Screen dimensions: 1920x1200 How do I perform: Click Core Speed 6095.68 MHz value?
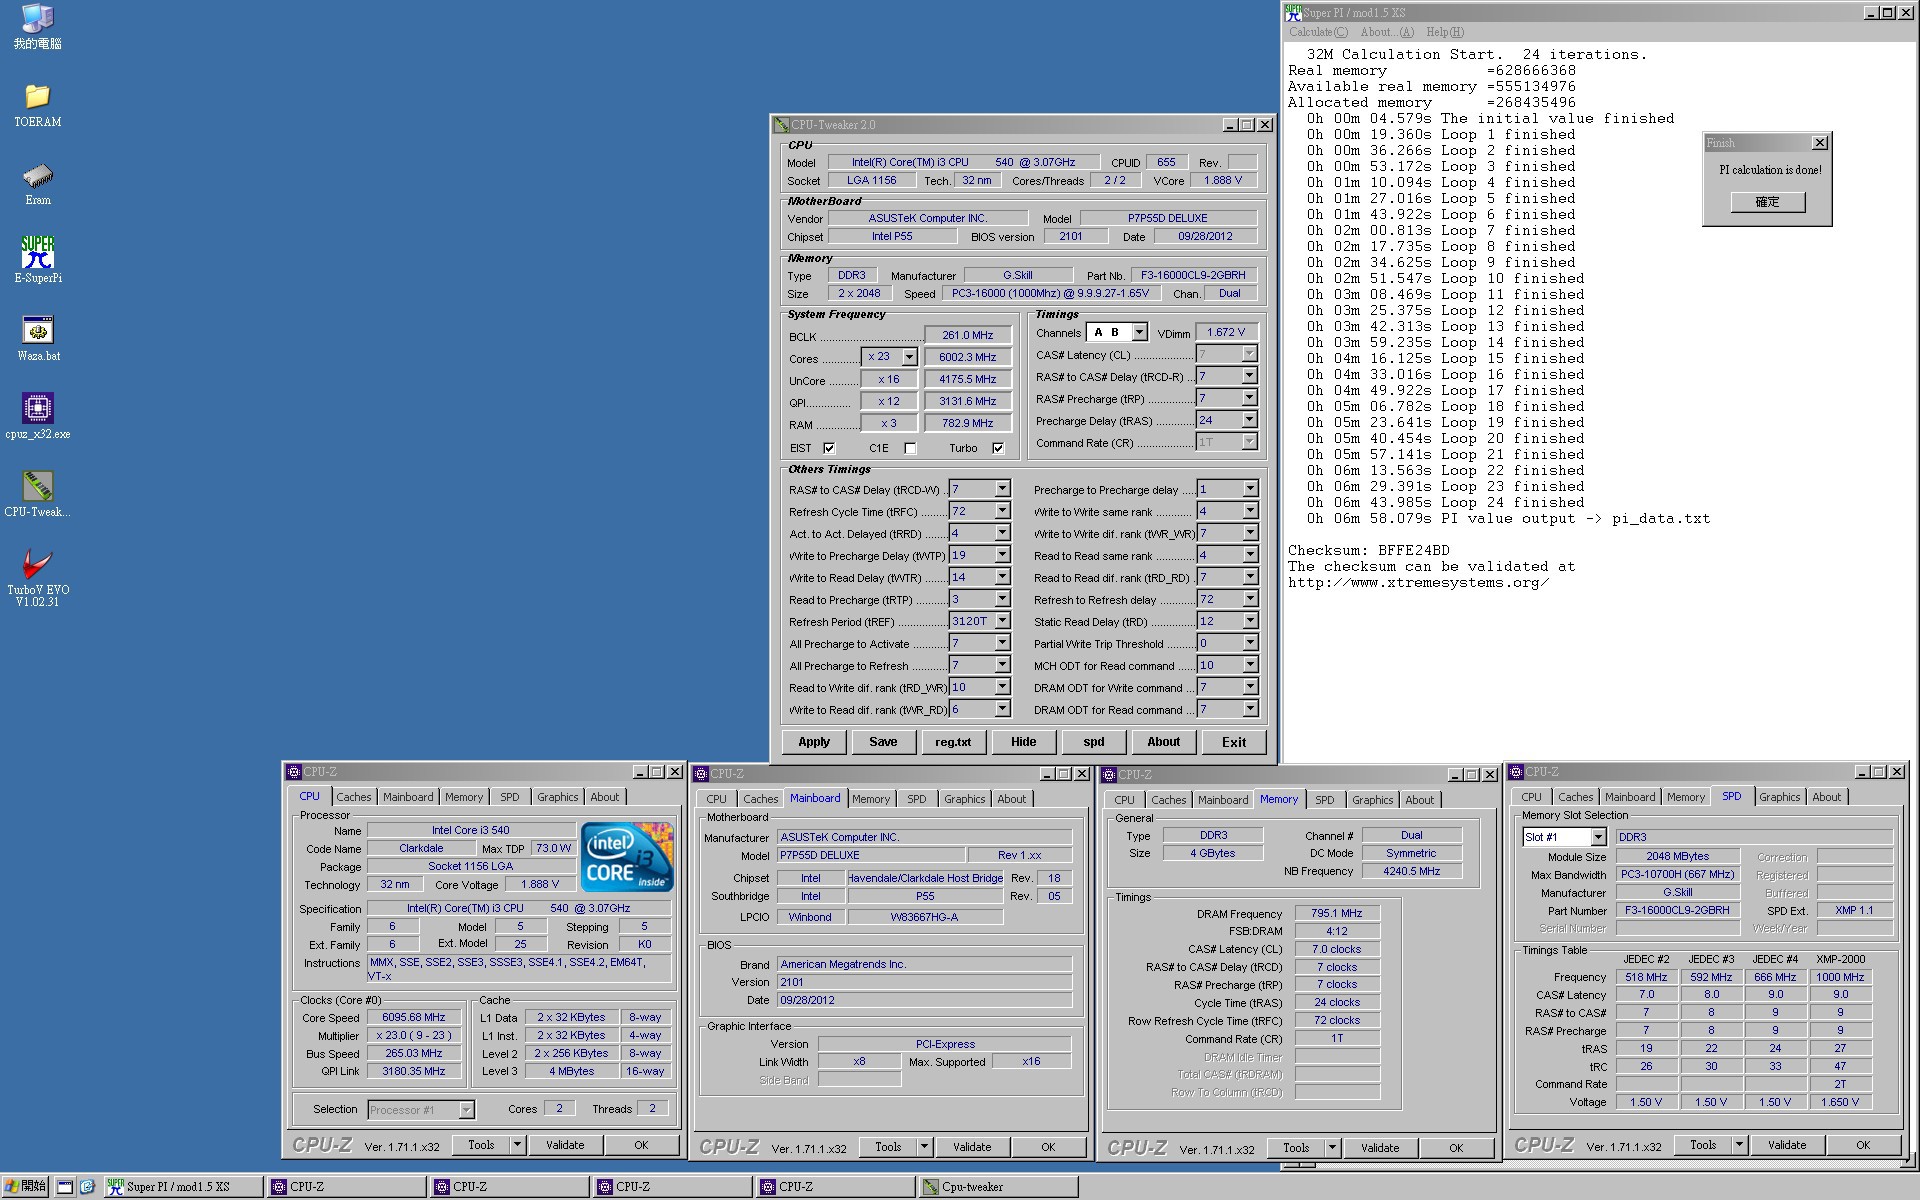[x=413, y=1017]
